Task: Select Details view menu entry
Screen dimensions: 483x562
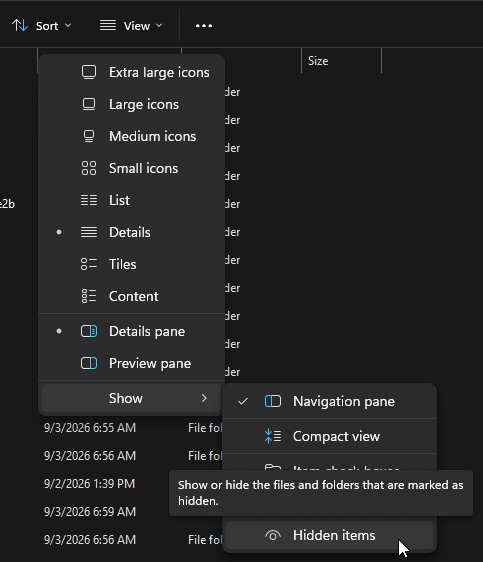Action: 131,232
